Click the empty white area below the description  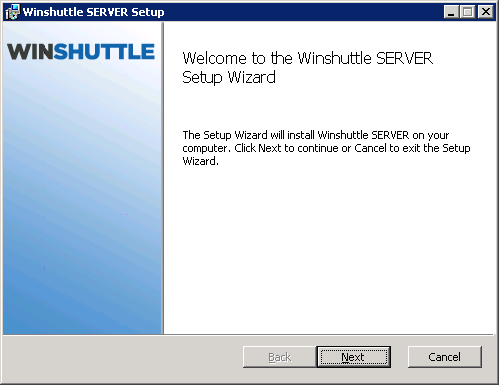point(328,250)
